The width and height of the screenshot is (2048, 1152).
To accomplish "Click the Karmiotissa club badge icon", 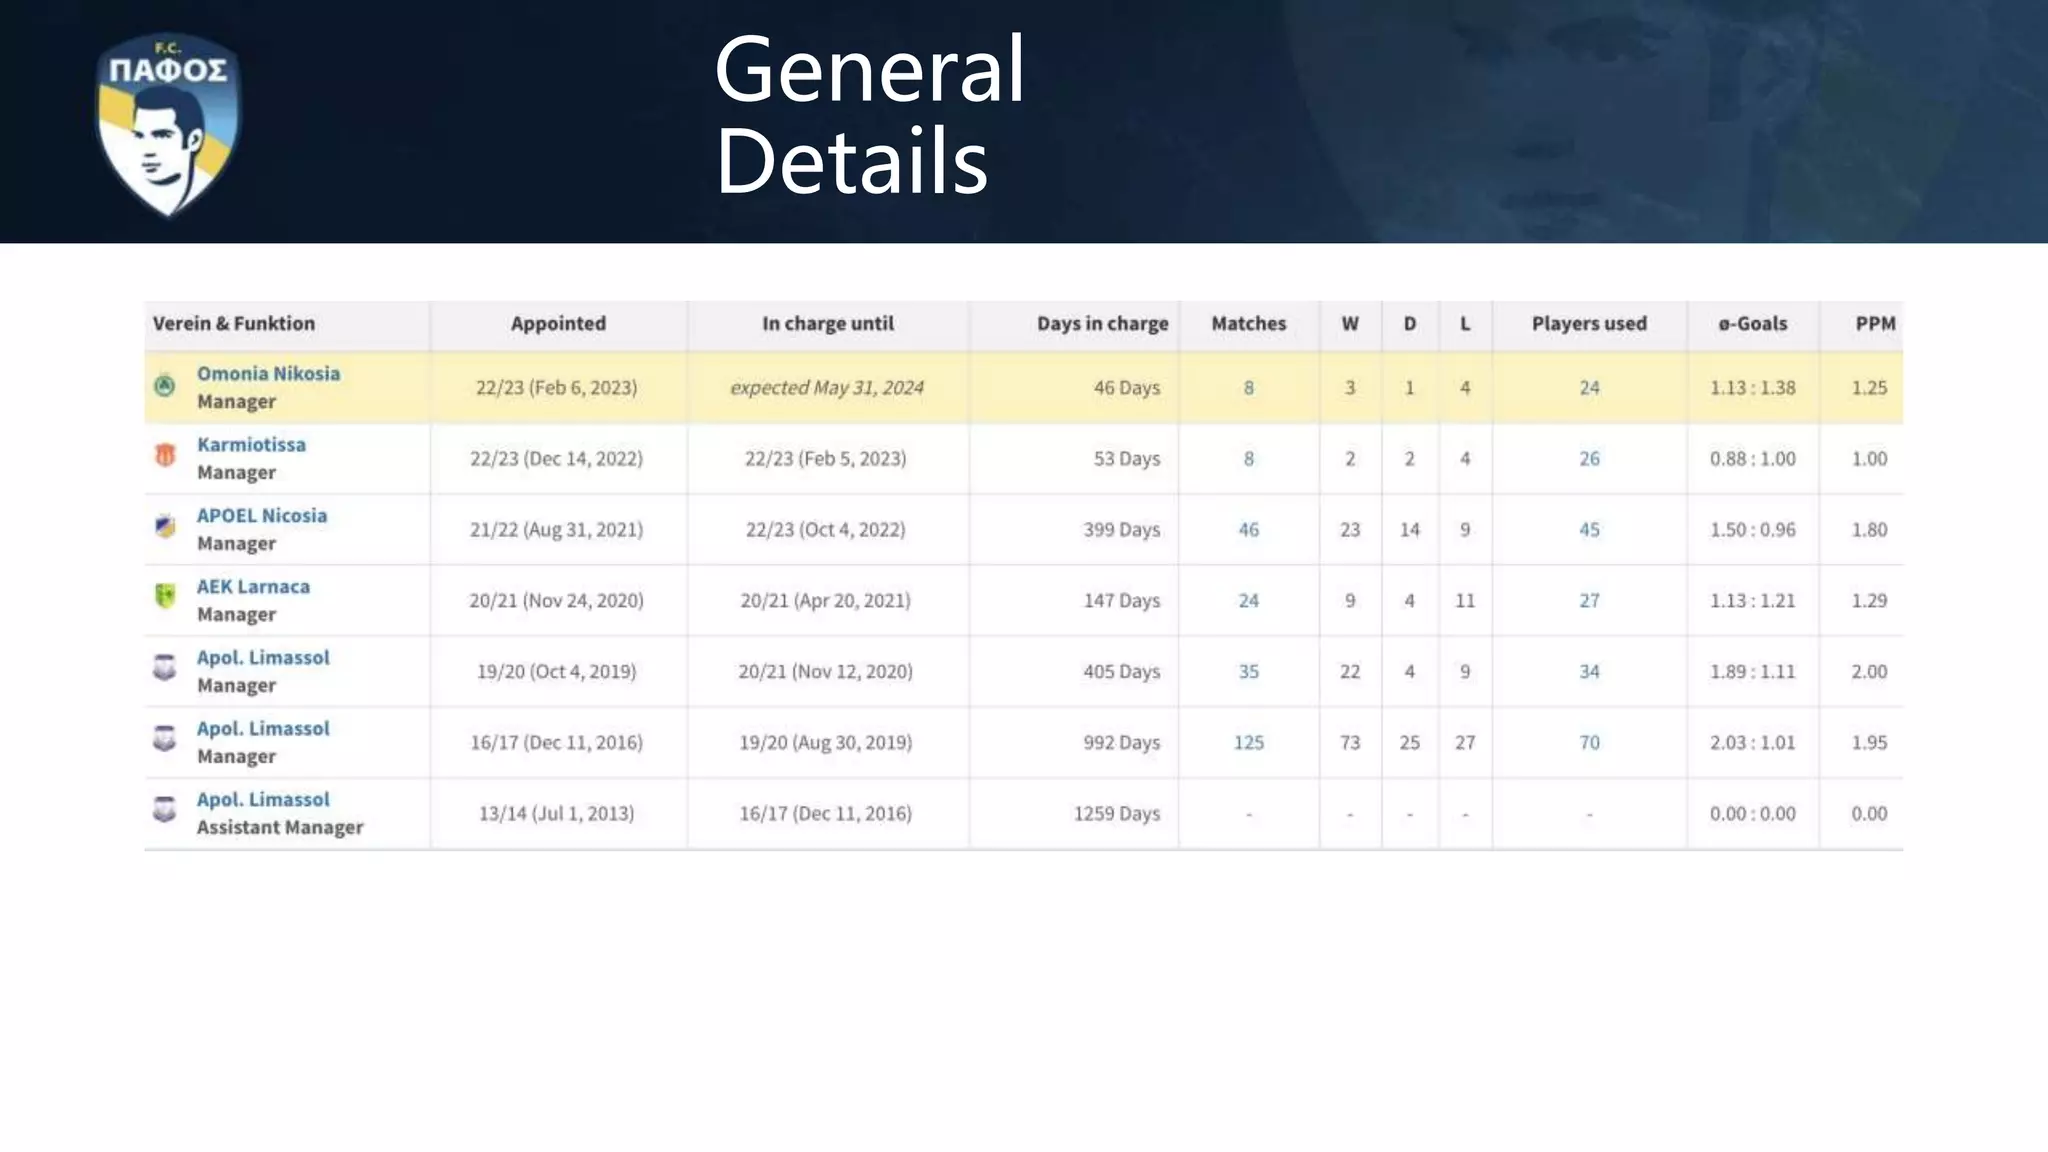I will tap(165, 456).
